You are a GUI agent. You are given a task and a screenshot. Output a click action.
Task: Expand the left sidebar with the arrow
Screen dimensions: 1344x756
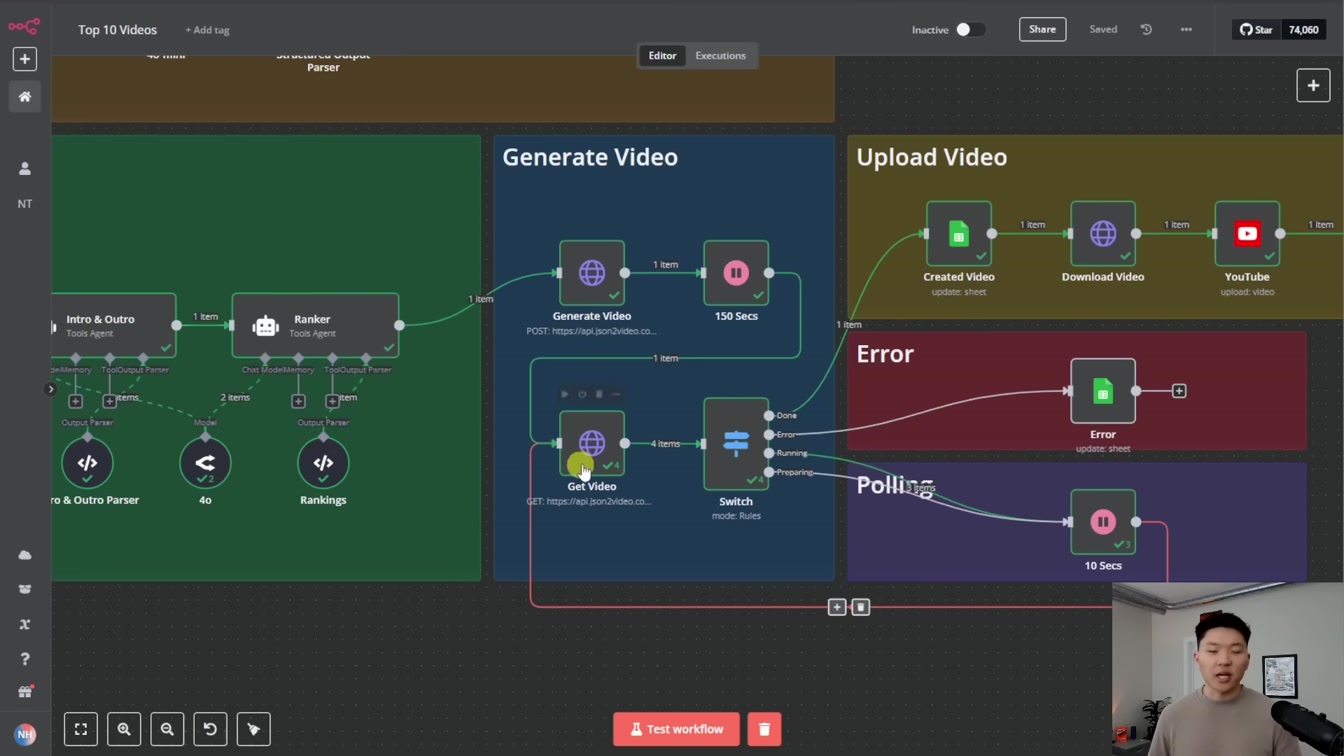tap(50, 389)
